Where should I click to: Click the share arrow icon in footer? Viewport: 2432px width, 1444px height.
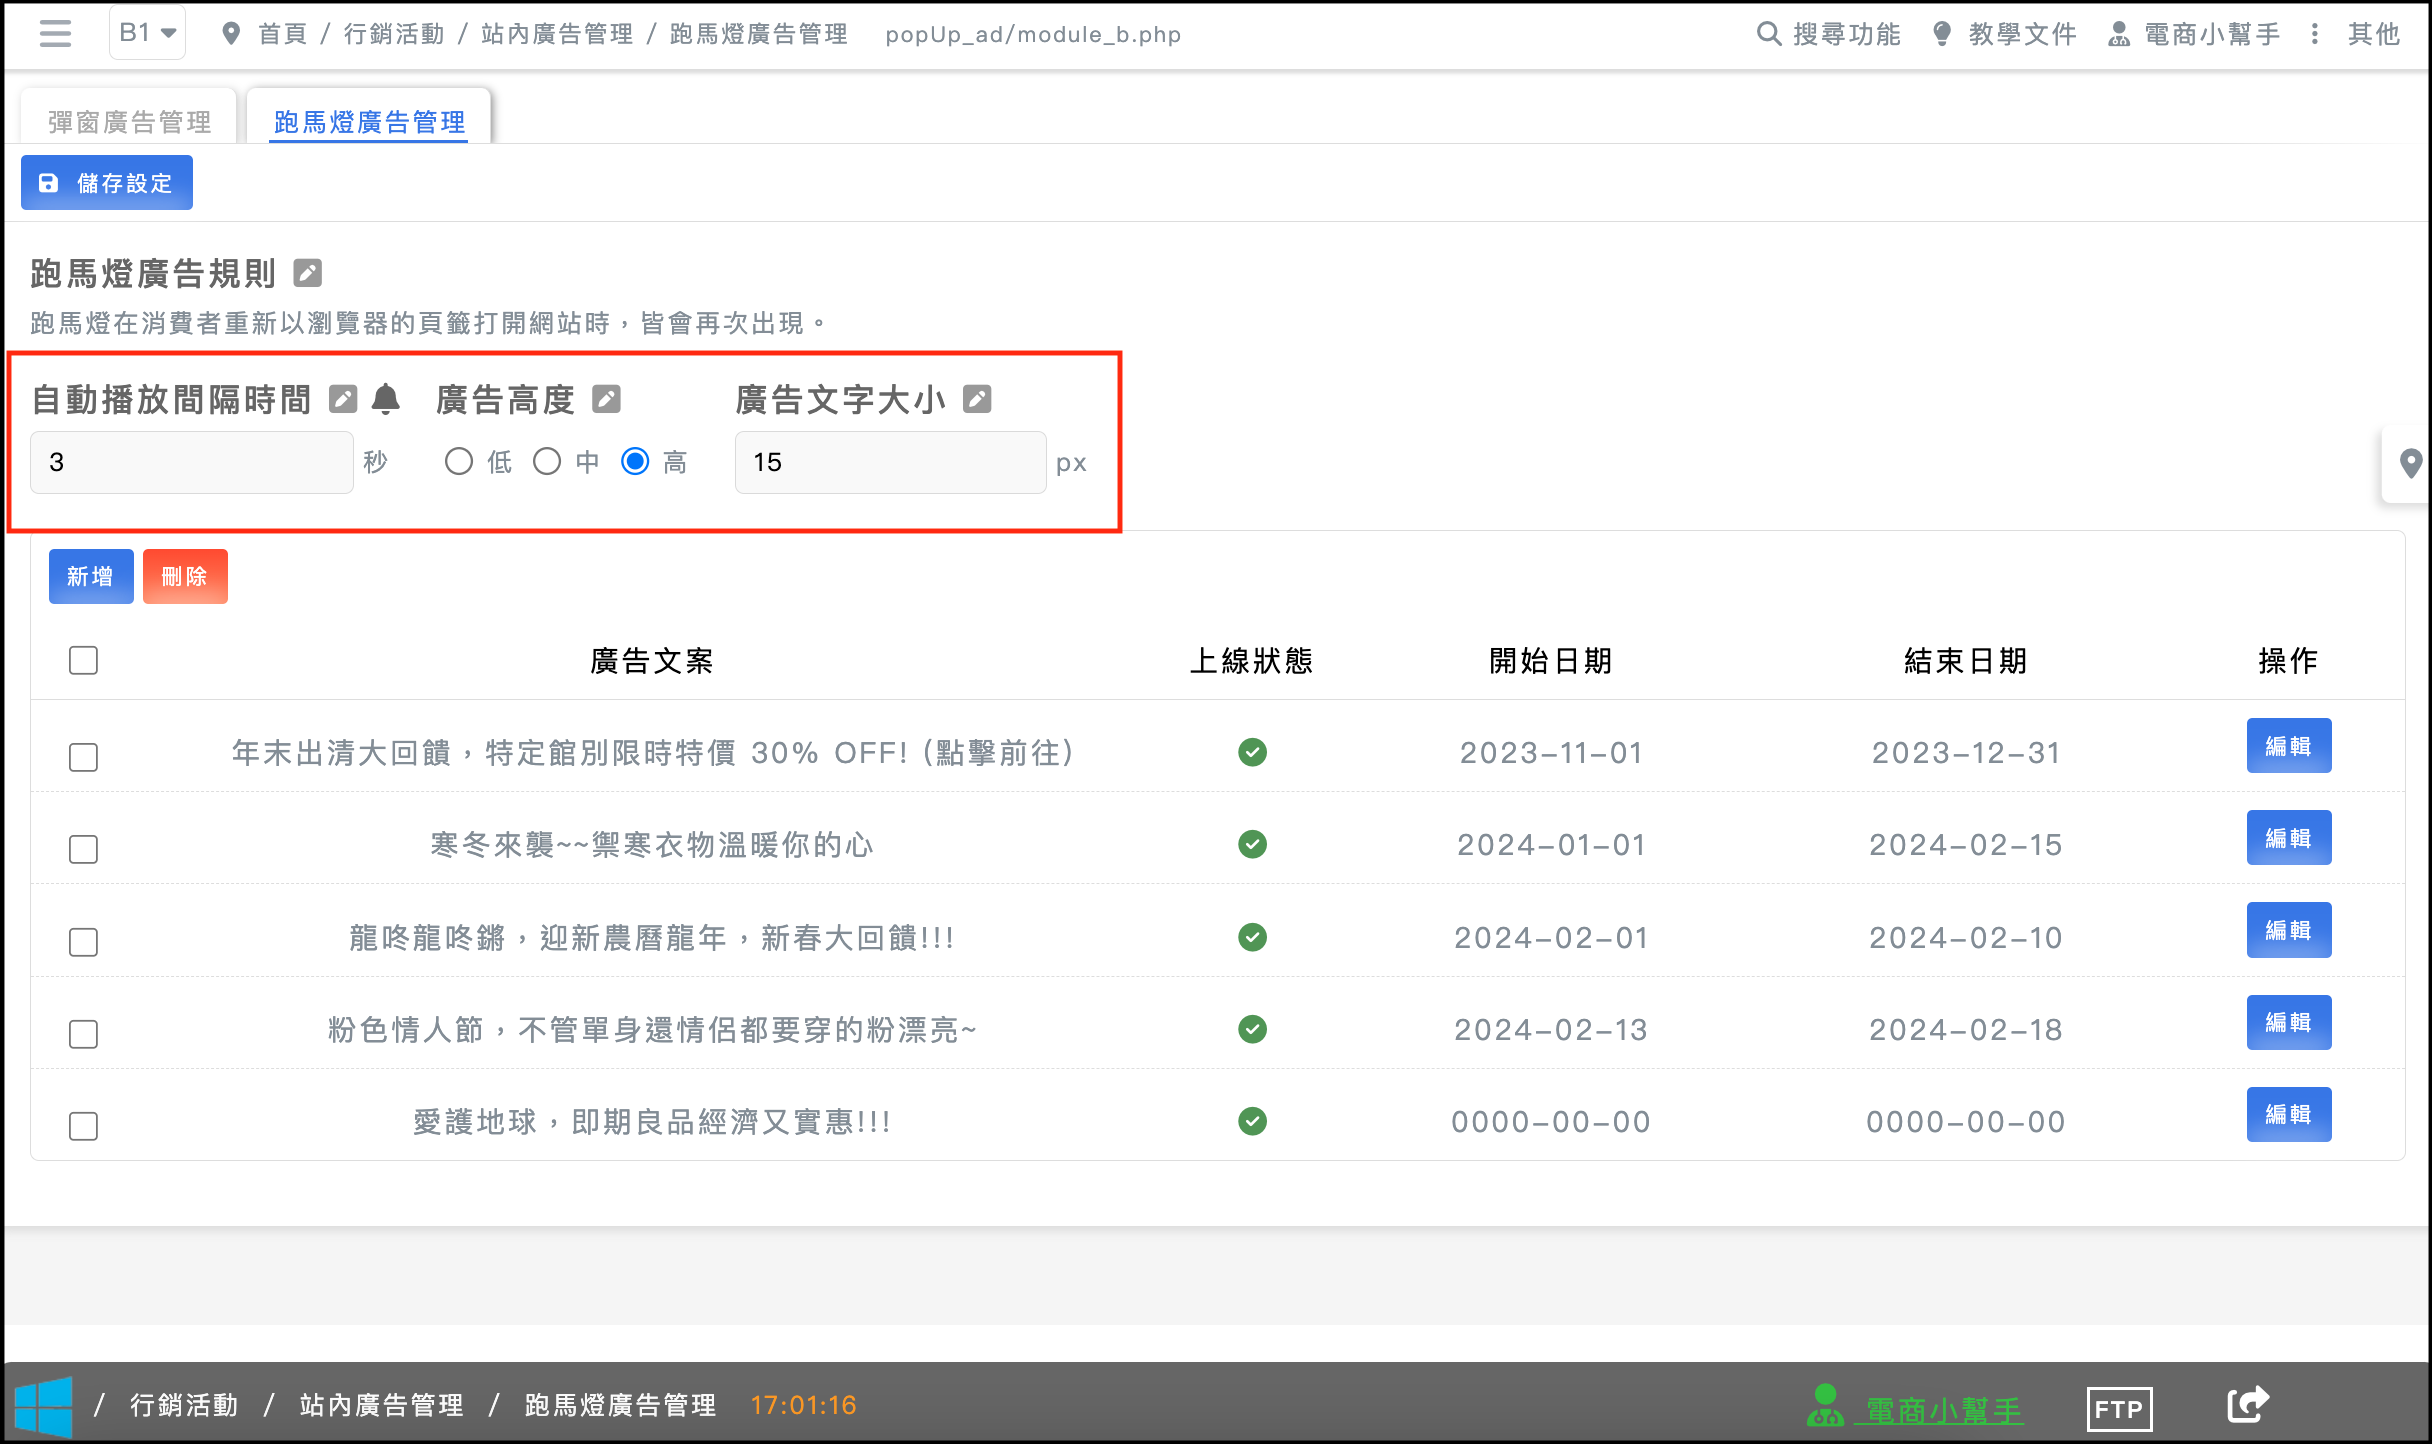click(2248, 1405)
